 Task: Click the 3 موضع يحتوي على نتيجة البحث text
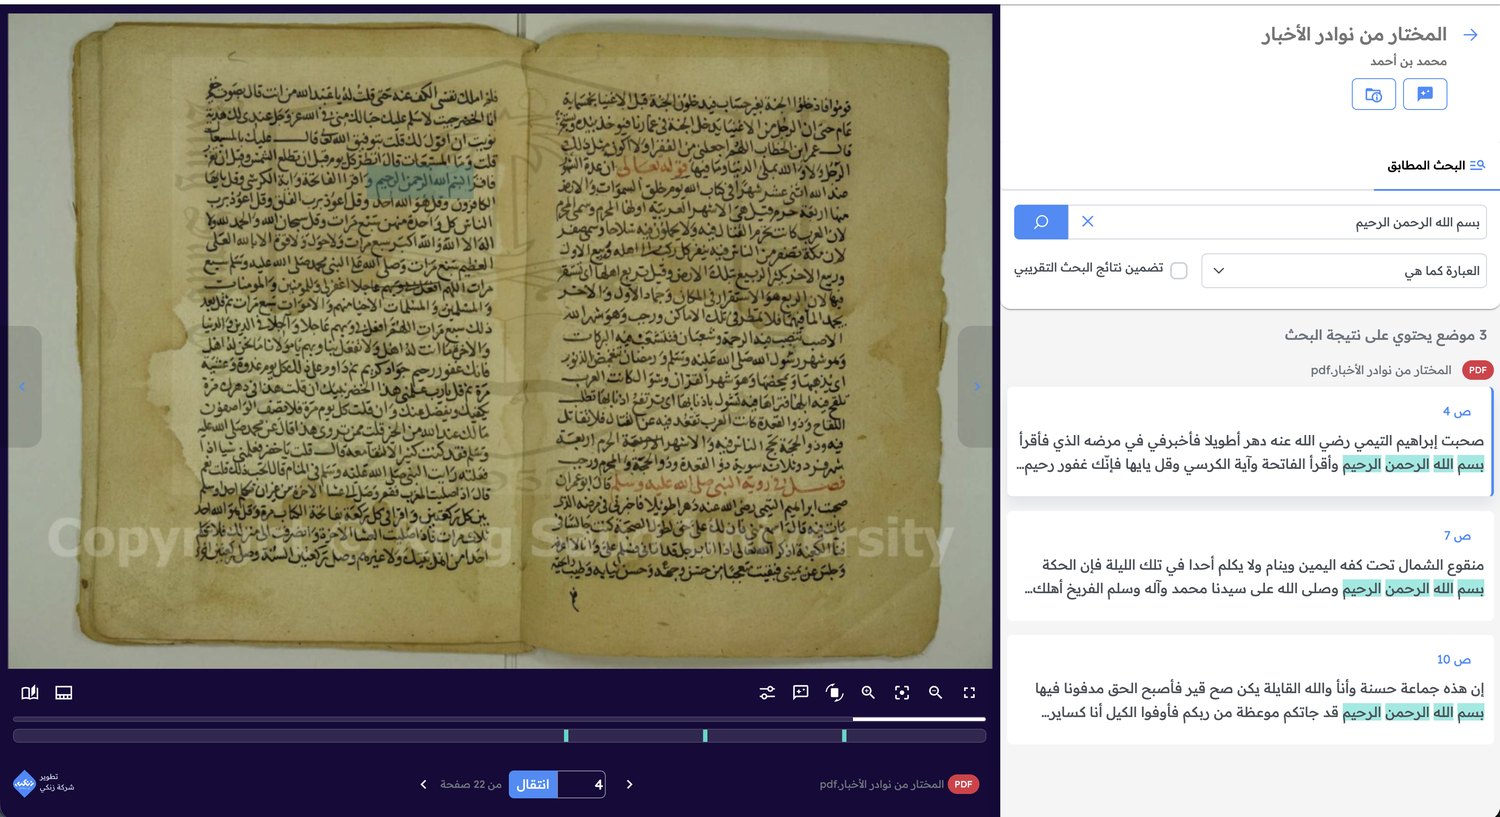coord(1385,335)
